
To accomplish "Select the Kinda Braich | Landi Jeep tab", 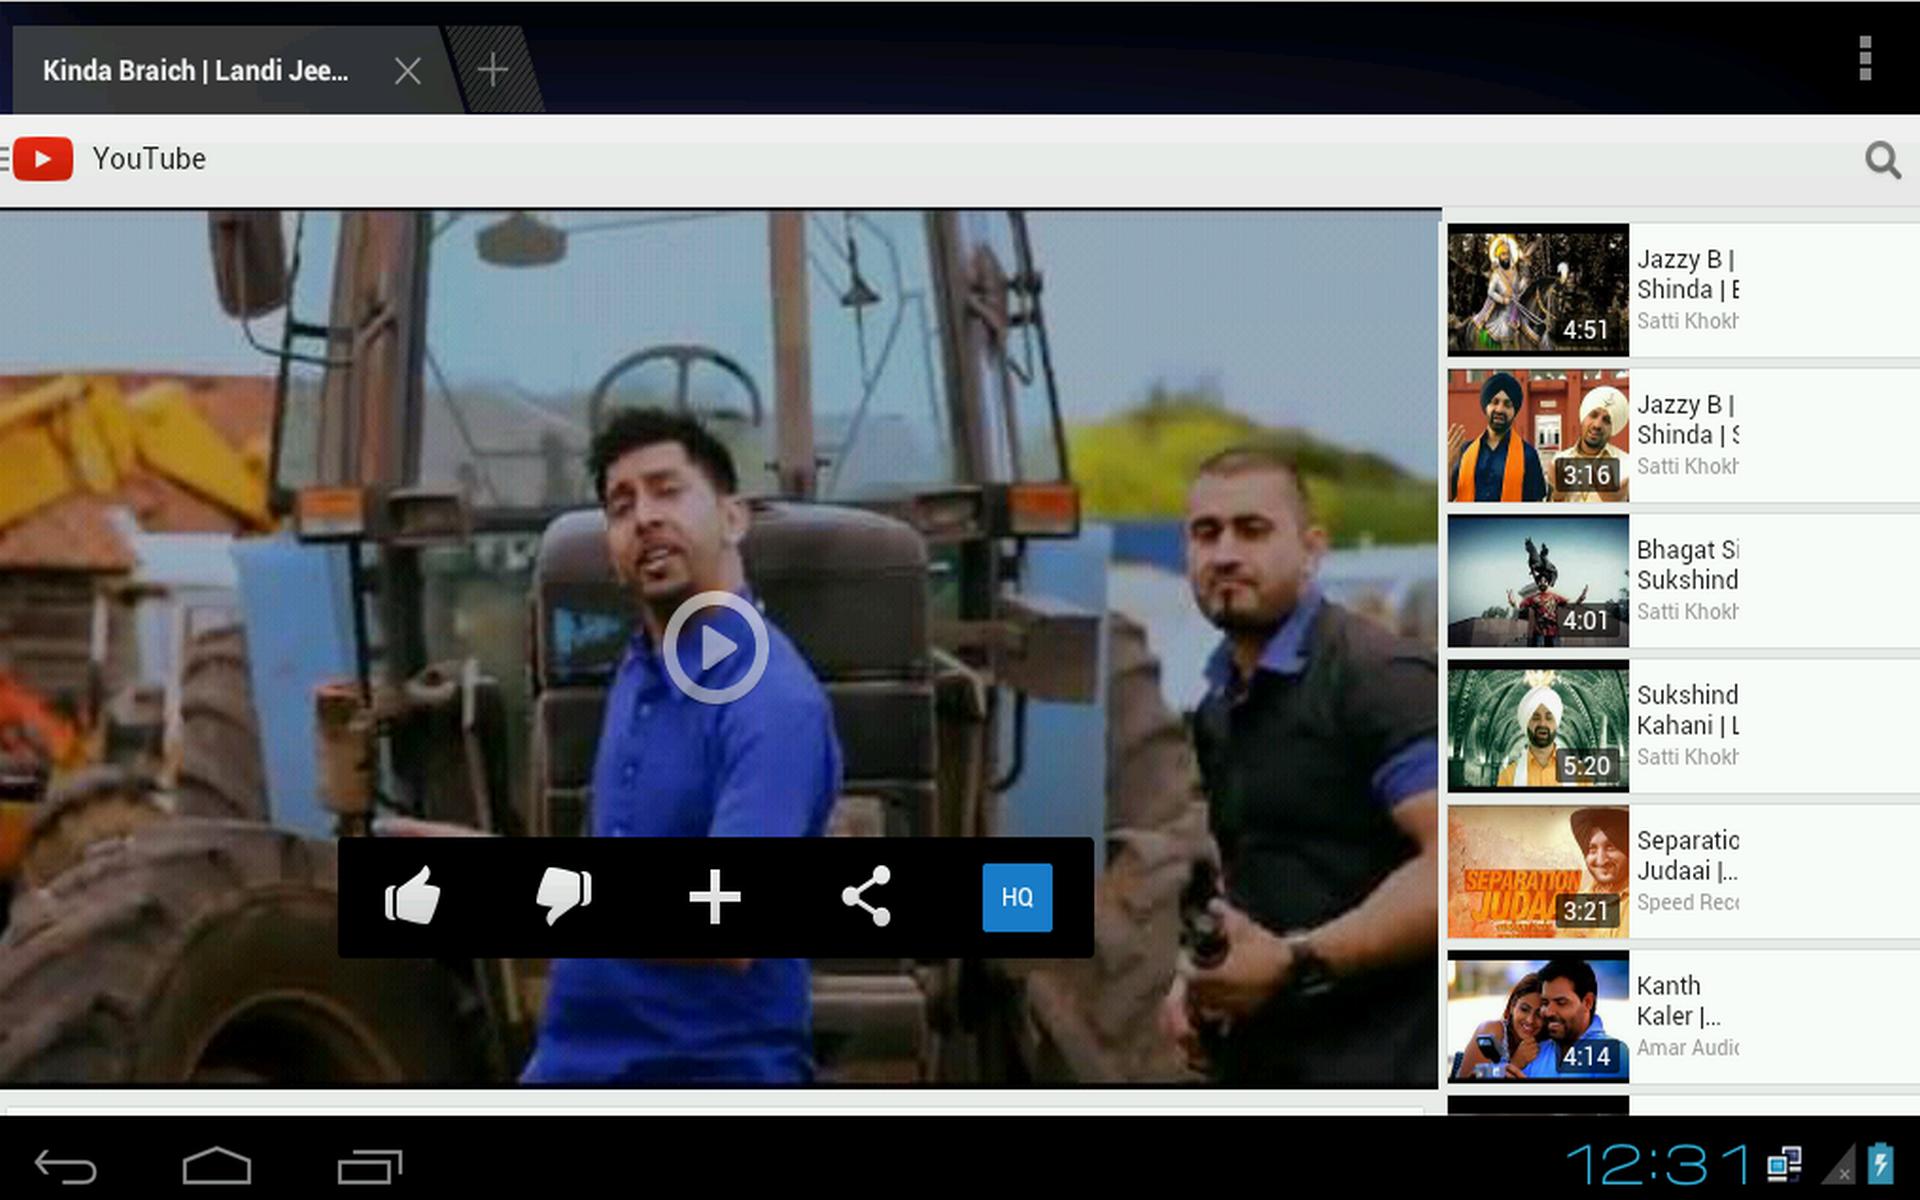I will pos(196,71).
